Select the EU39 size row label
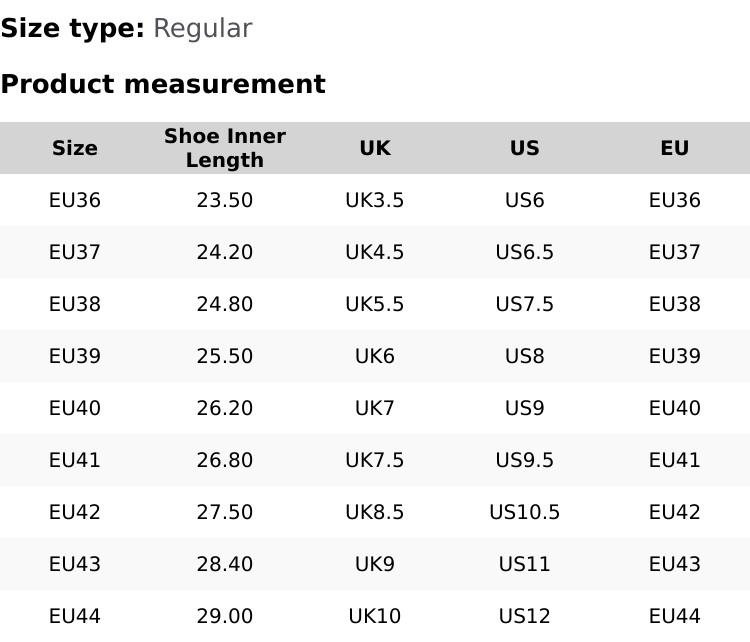The image size is (750, 642). (x=75, y=356)
